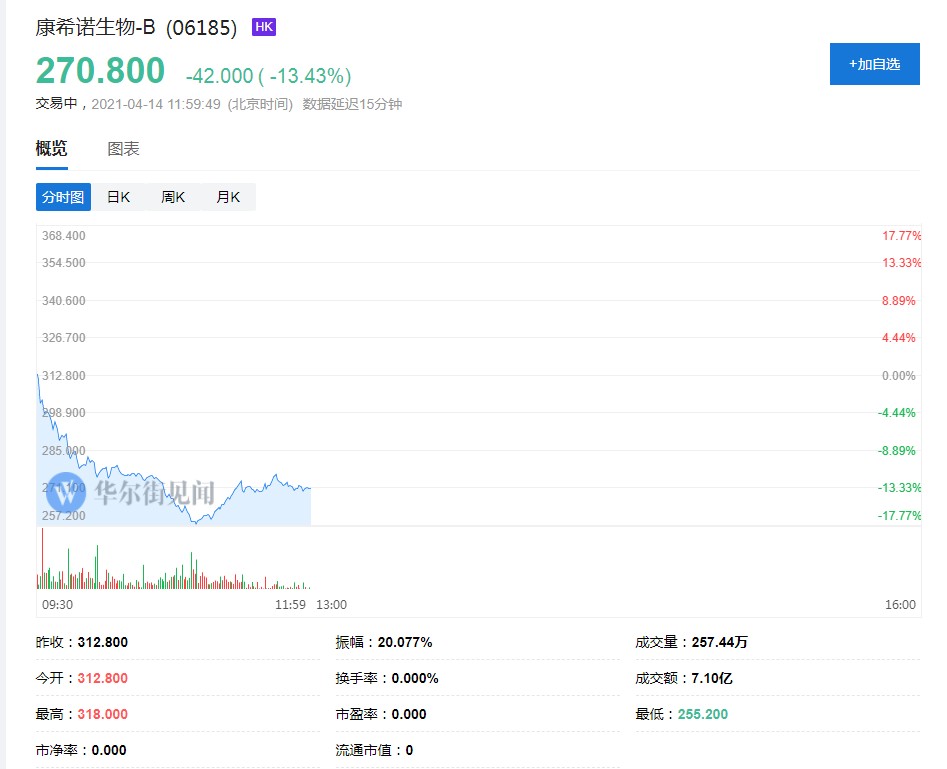This screenshot has height=769, width=947.
Task: Click the tallest red volume bar at open
Action: pyautogui.click(x=42, y=558)
